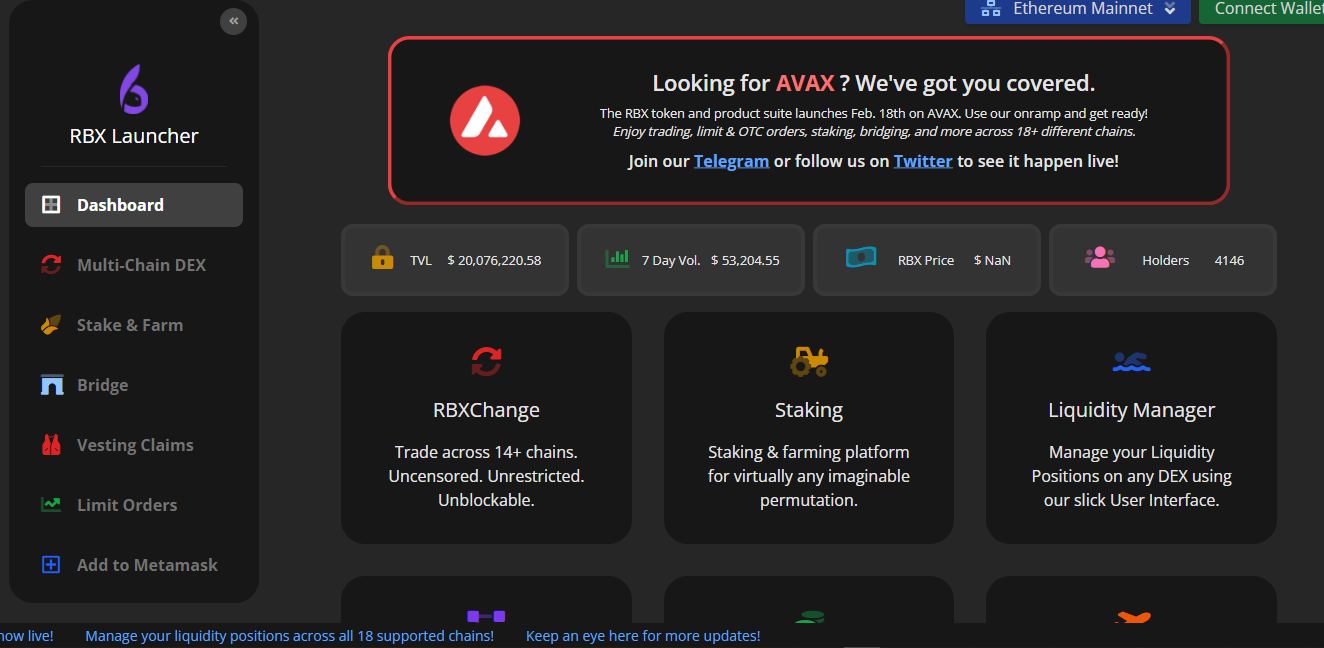Open Multi-Chain DEX from the sidebar

point(134,265)
